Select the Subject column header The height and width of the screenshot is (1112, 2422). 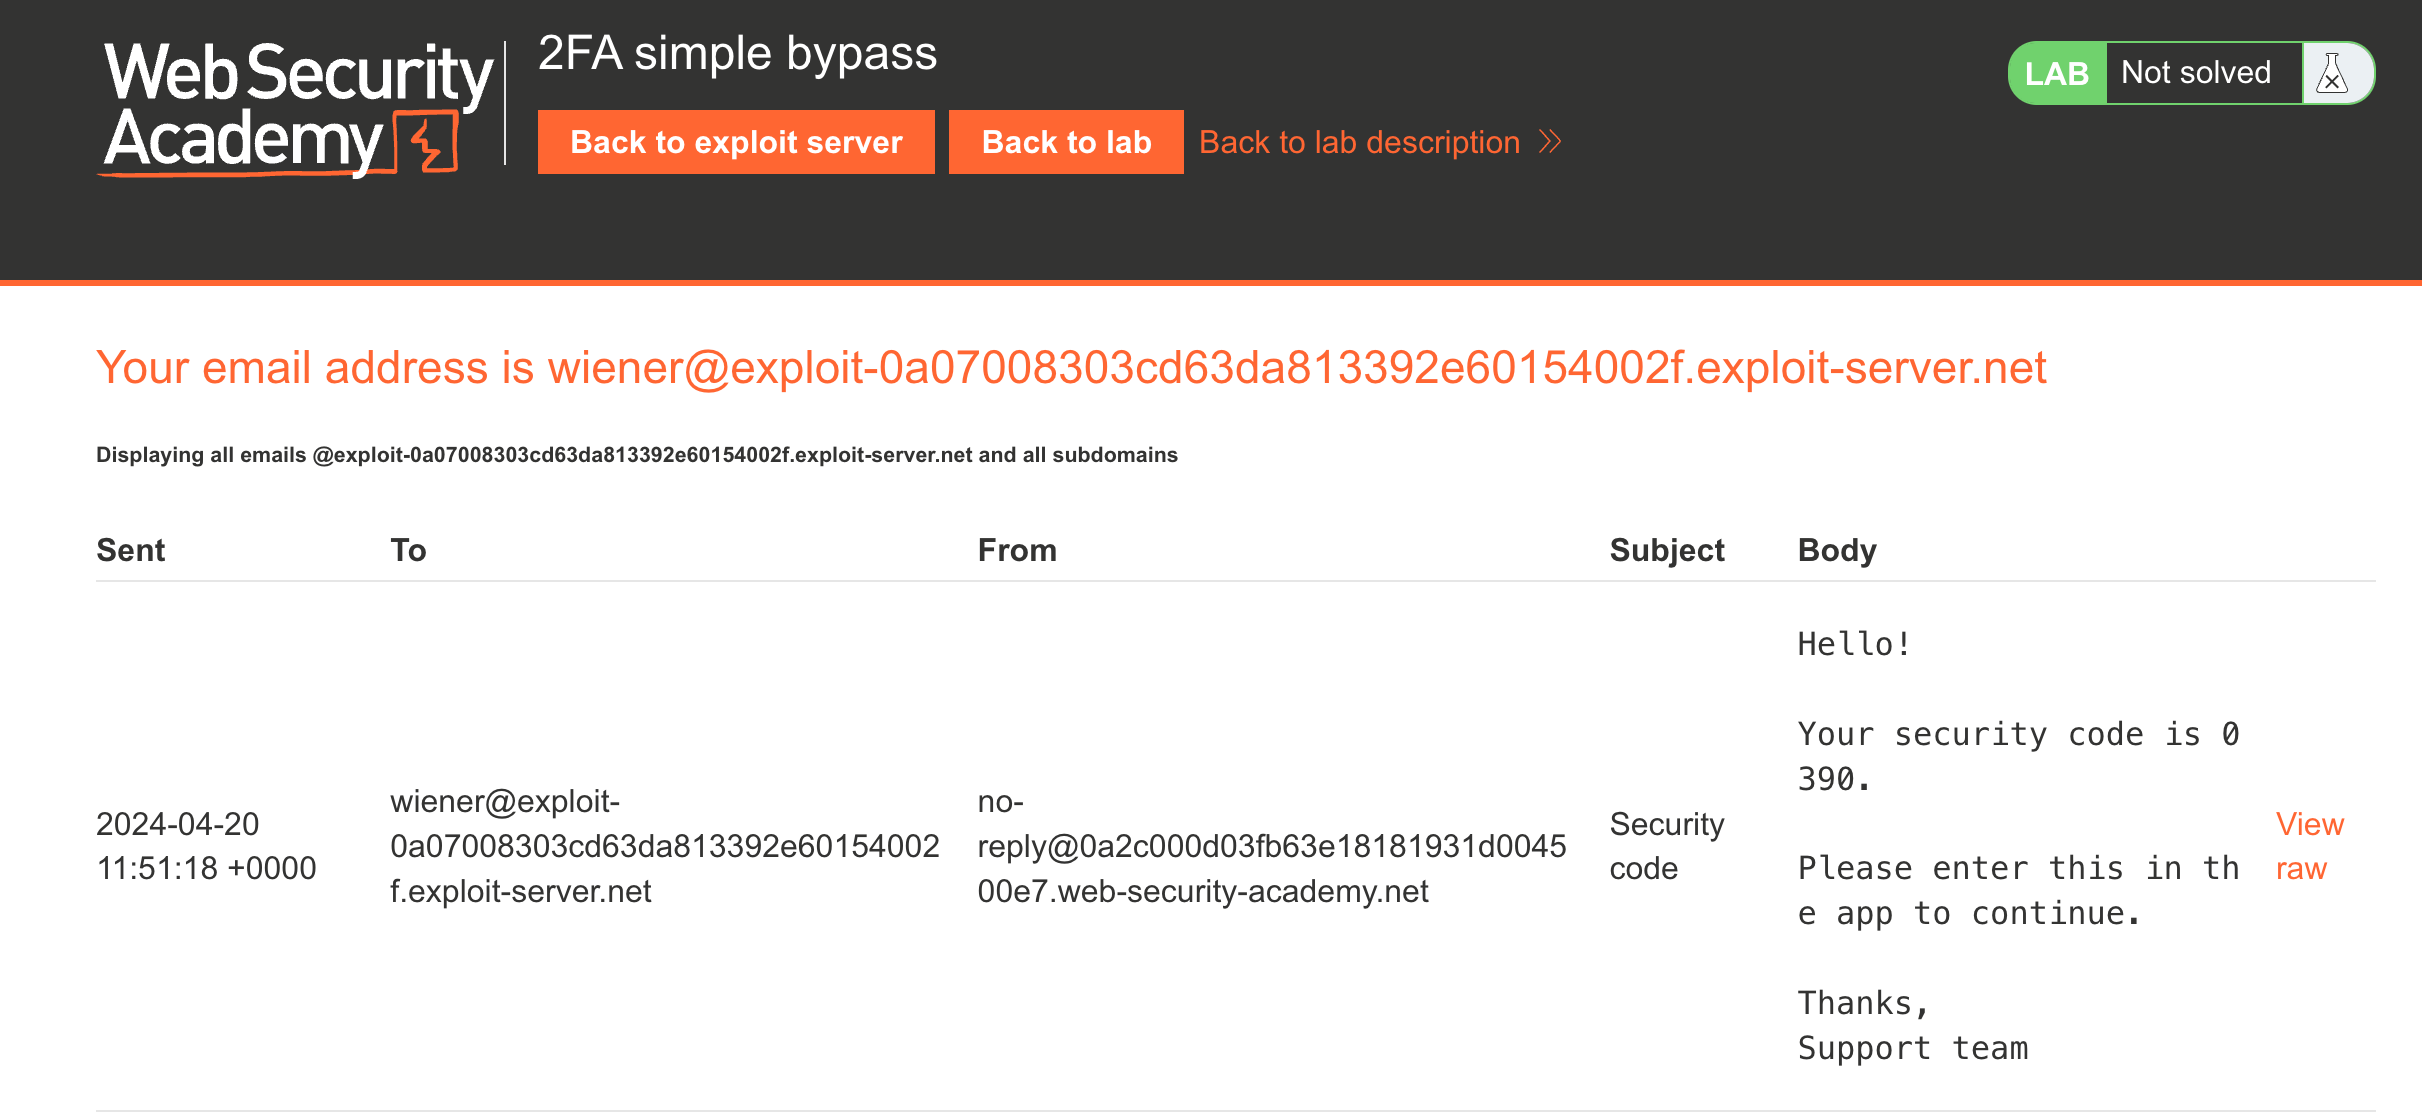click(1667, 550)
